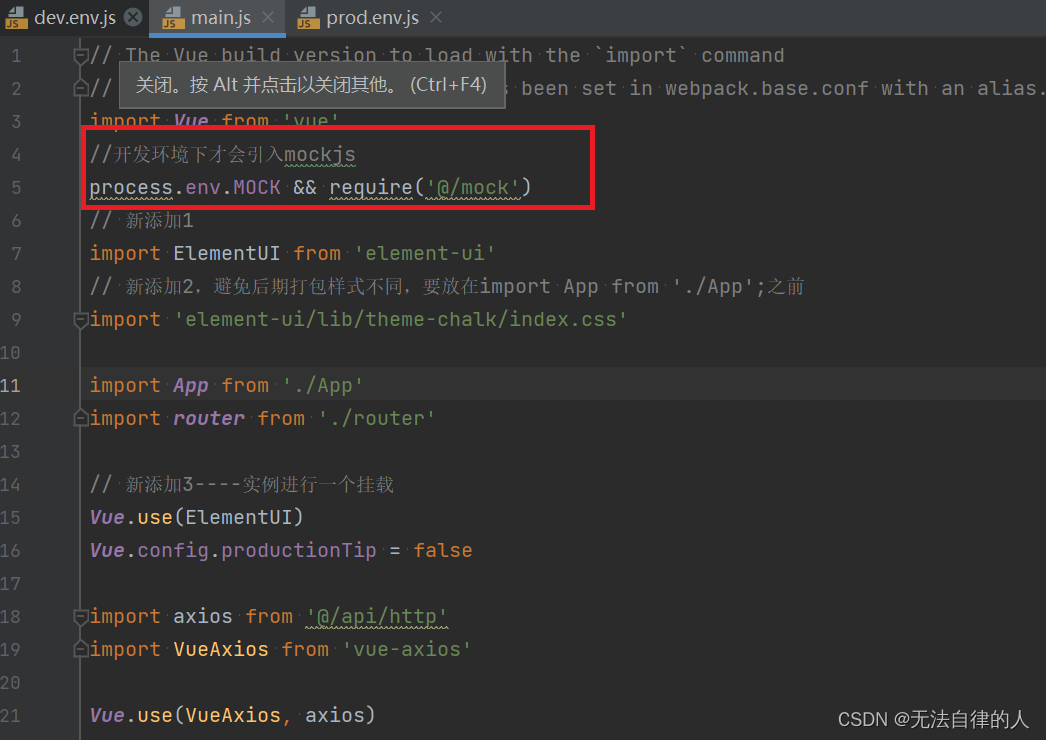Screen dimensions: 1046x740
Task: Follow the '@/api/http' import path link
Action: (x=376, y=616)
